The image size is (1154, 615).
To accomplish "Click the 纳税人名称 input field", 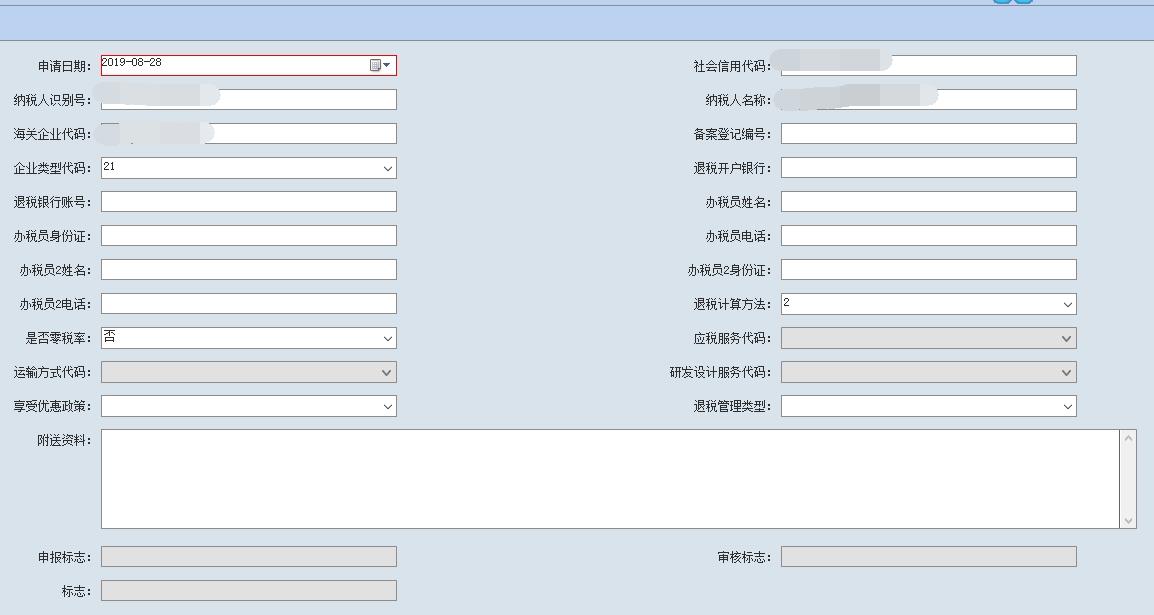I will tap(929, 99).
